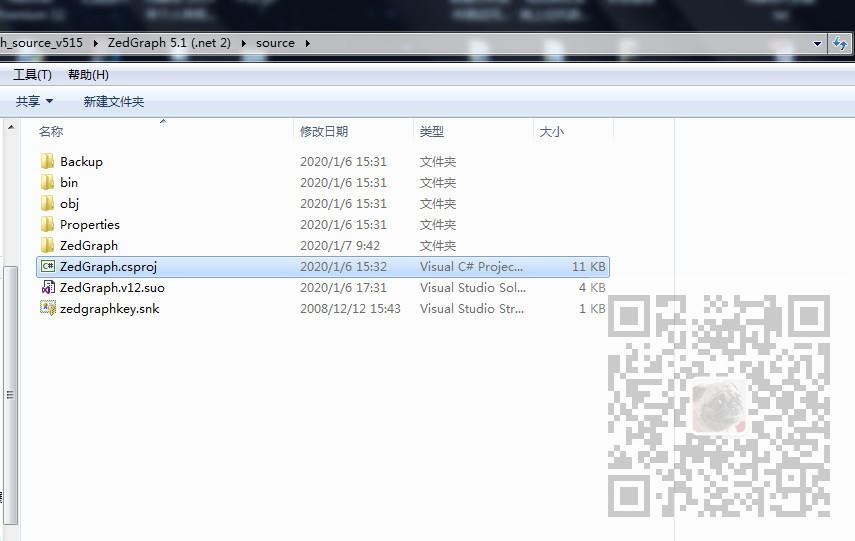The width and height of the screenshot is (855, 541).
Task: Navigate to the source breadcrumb segment
Action: coord(275,43)
